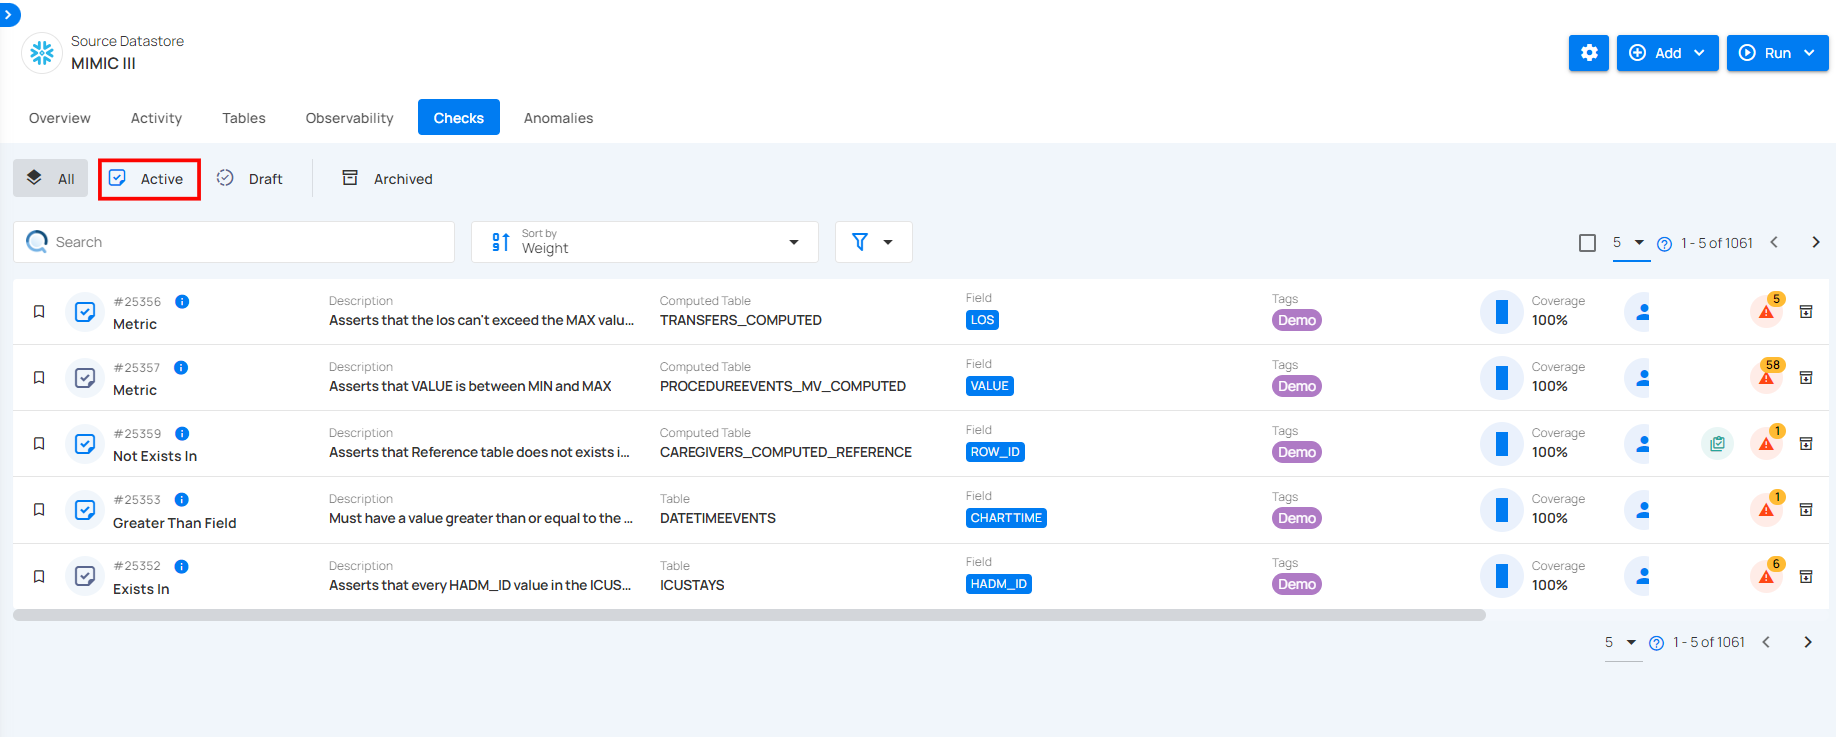Click the Demo tag on ICUSTAYS row

[x=1297, y=584]
